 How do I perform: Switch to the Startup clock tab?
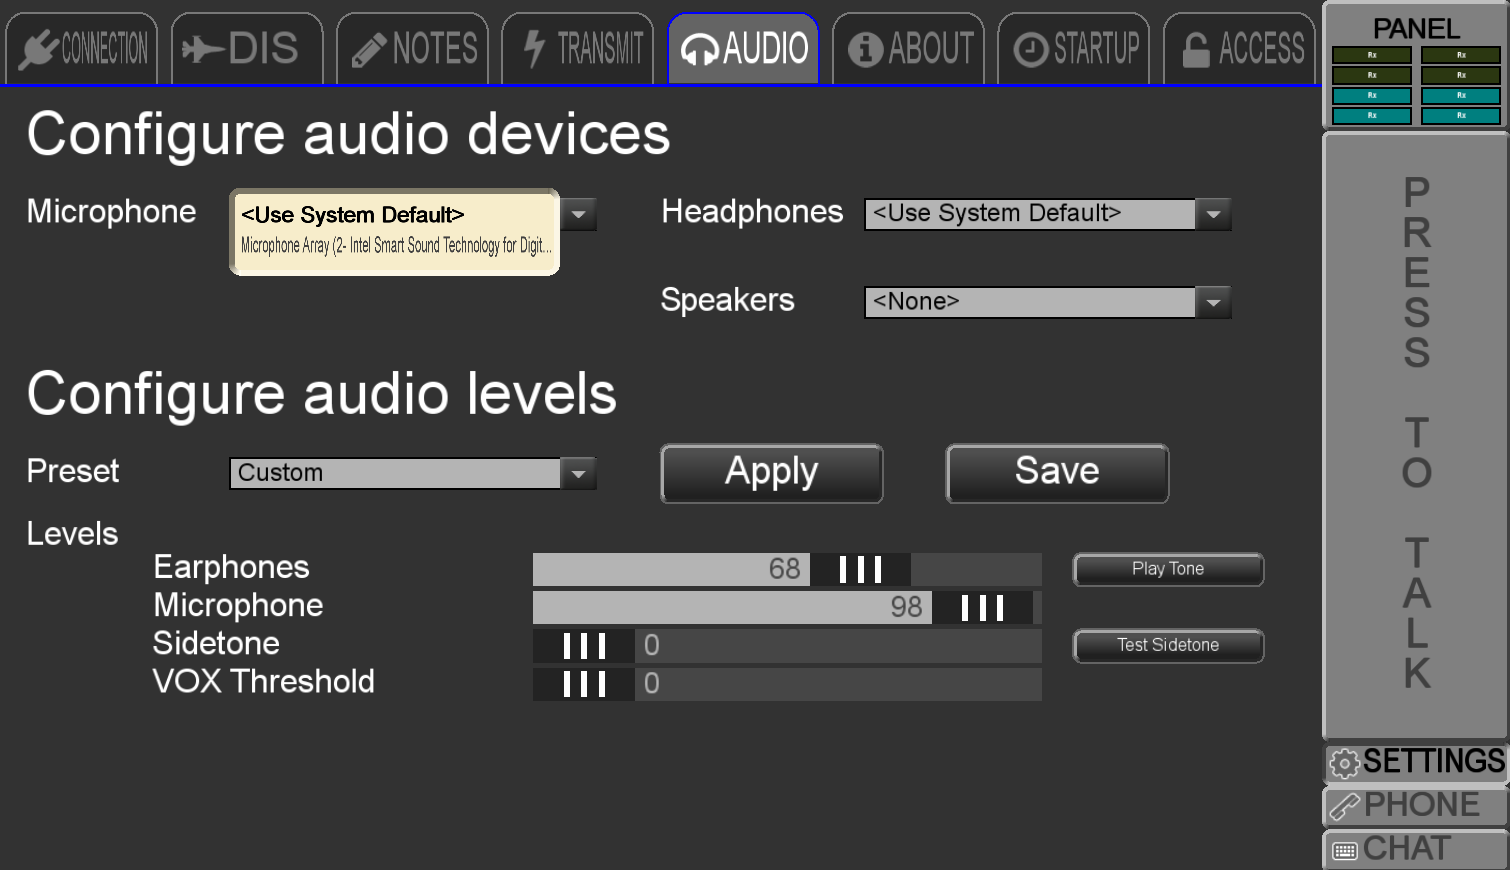[x=1073, y=48]
